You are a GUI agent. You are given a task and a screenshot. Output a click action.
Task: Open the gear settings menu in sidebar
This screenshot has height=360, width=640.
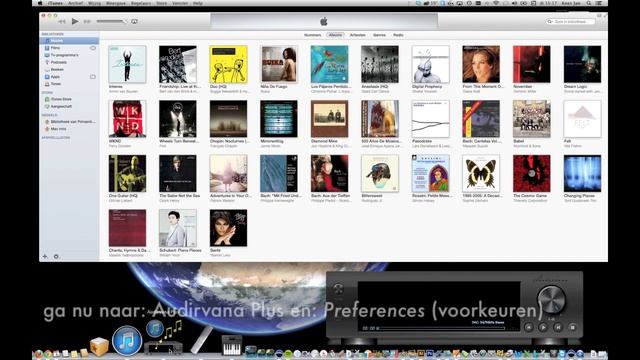(56, 256)
